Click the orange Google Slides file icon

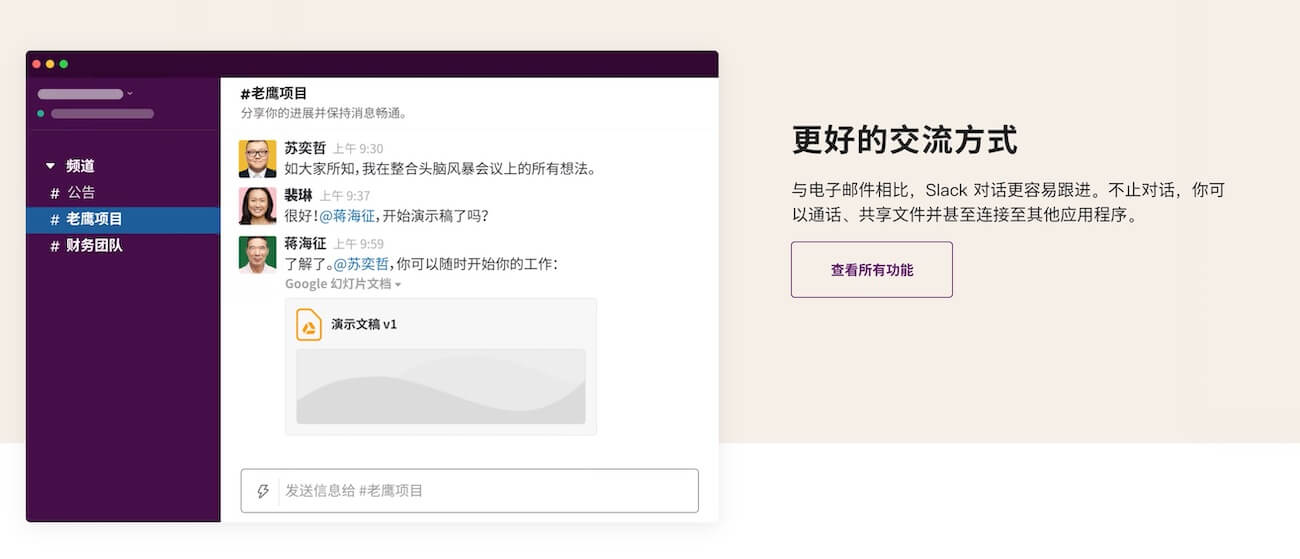[x=309, y=325]
